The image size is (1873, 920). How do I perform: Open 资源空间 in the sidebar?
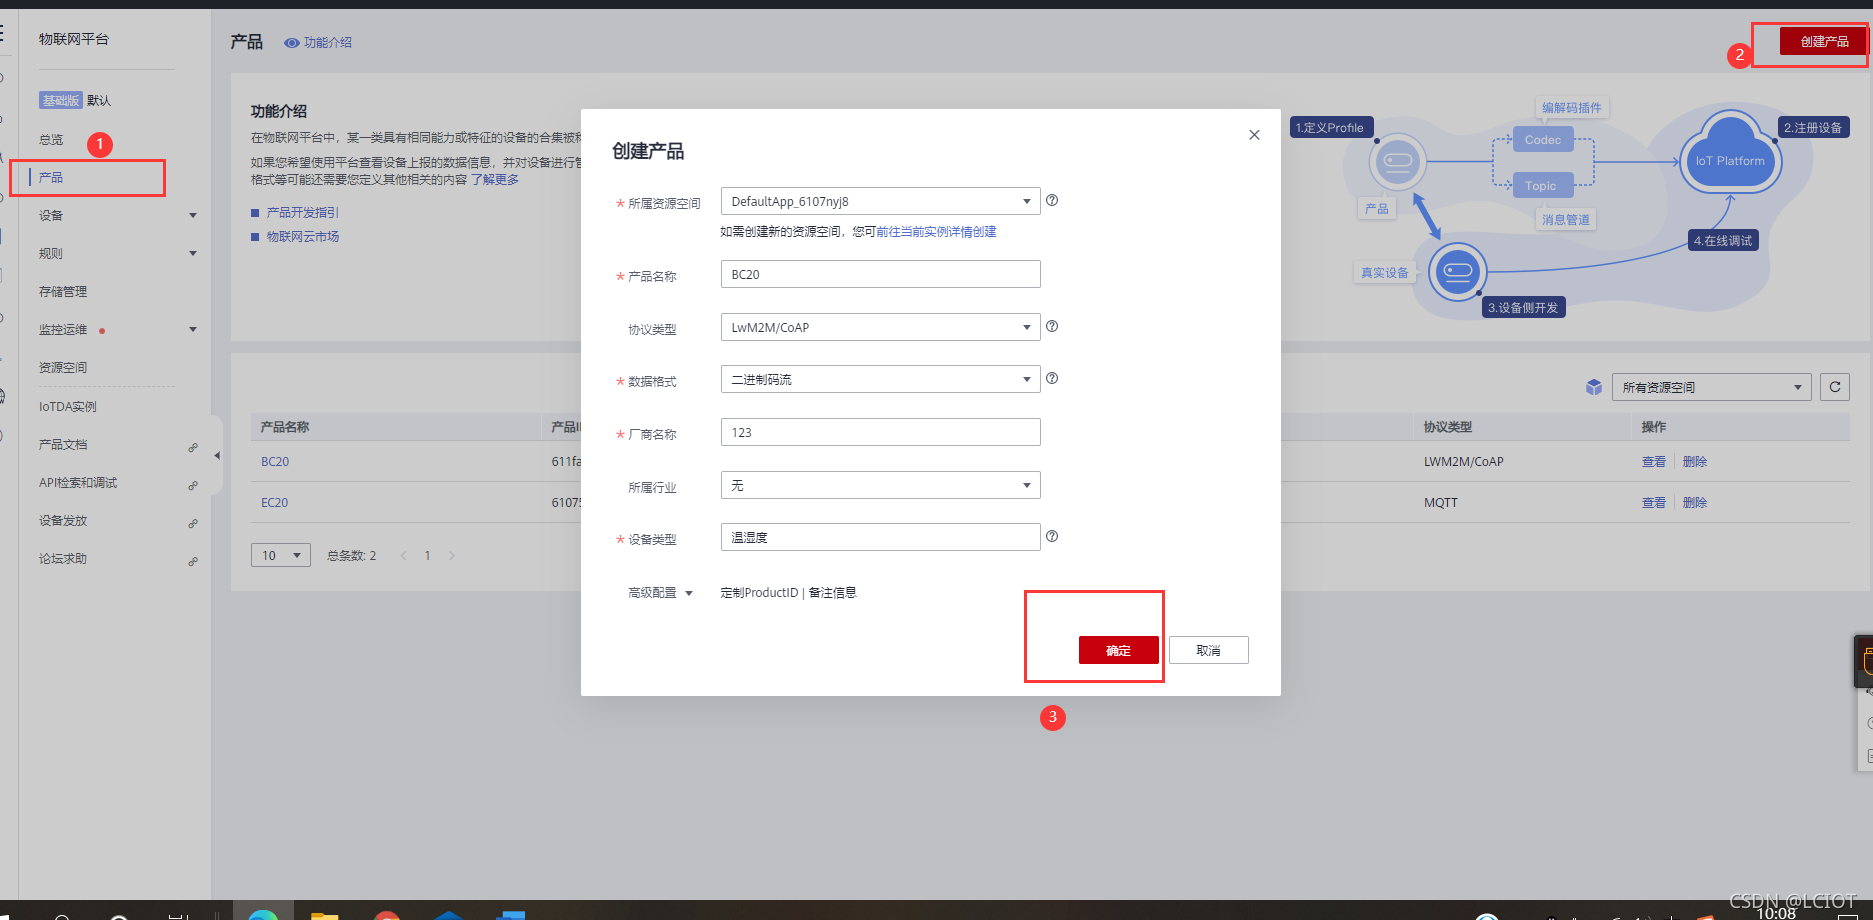(63, 367)
